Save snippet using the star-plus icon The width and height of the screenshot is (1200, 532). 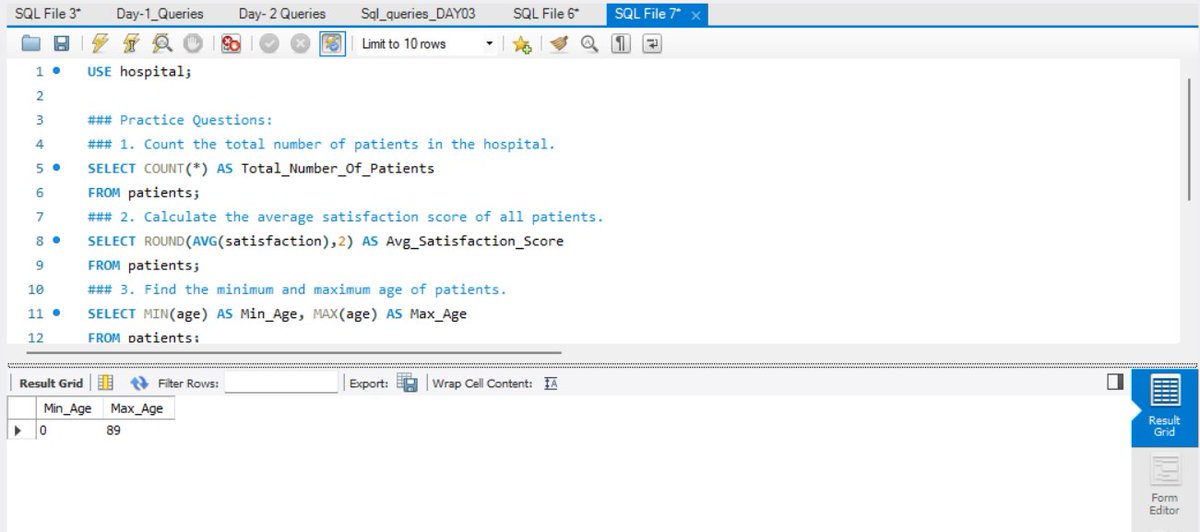pyautogui.click(x=521, y=44)
